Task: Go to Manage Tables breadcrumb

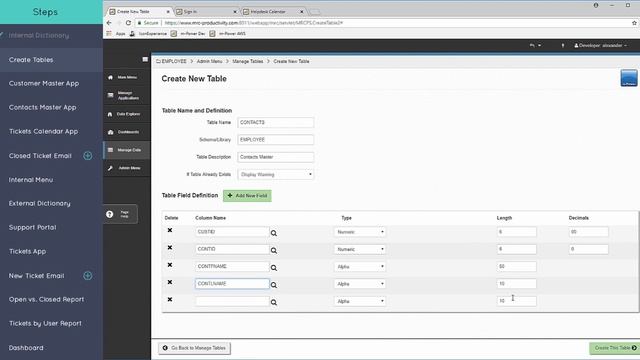Action: click(x=248, y=61)
